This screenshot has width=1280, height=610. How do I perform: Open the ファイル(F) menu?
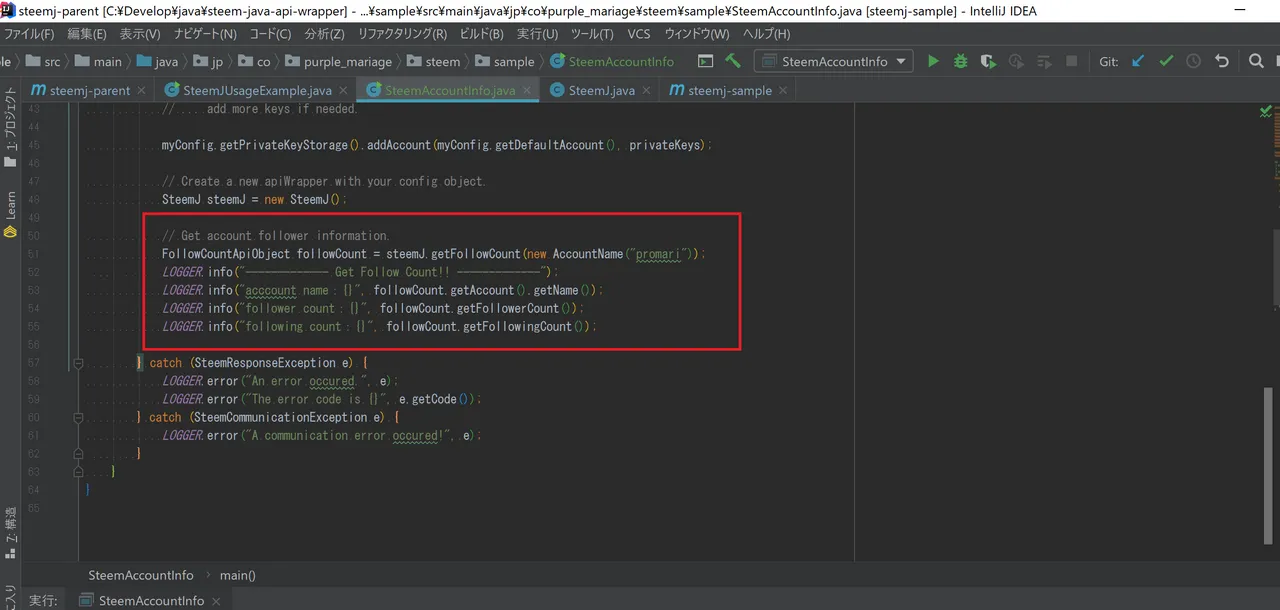pos(30,34)
